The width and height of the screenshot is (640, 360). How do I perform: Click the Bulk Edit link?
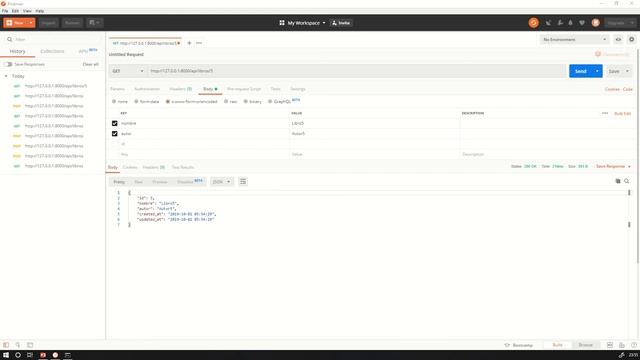pos(622,113)
